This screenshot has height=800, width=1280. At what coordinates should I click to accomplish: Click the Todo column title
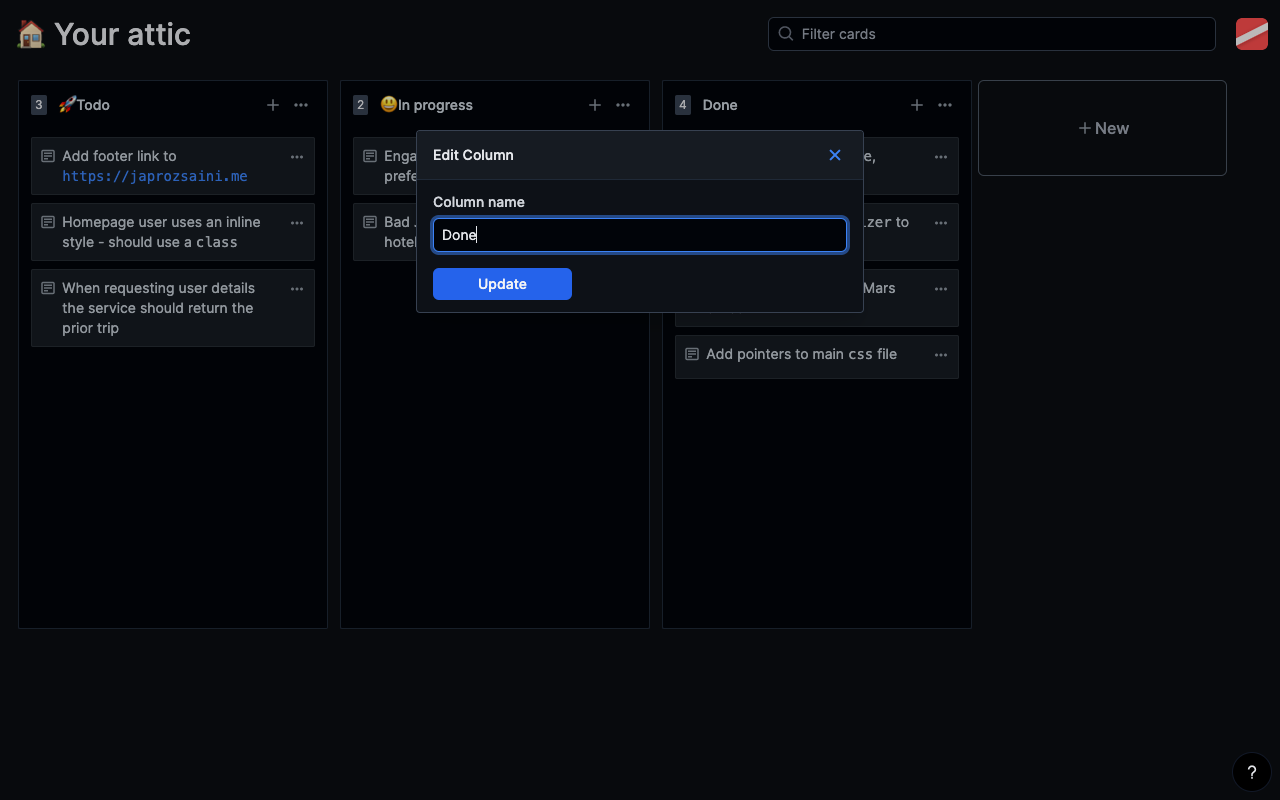(x=84, y=105)
